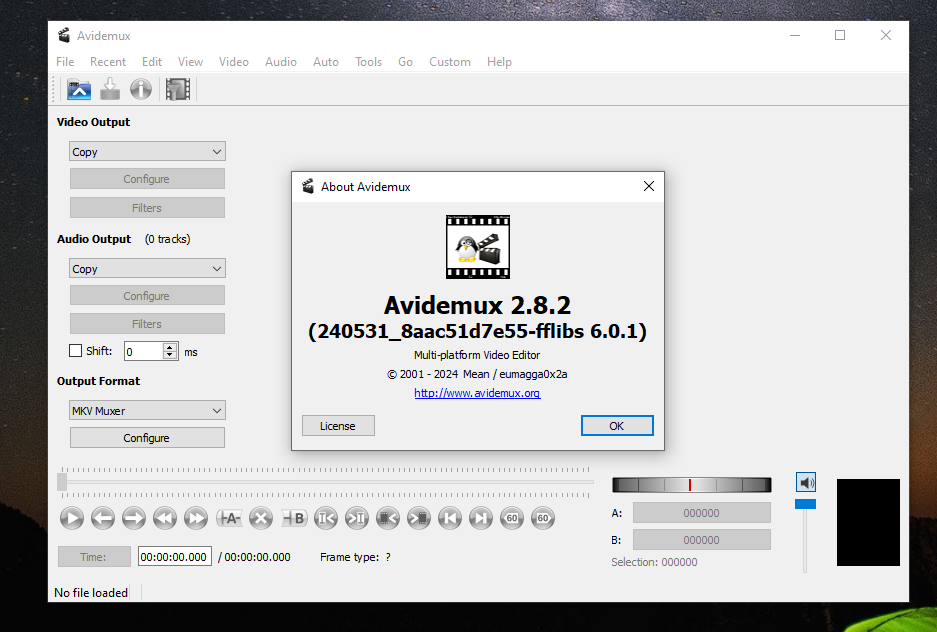This screenshot has height=632, width=937.
Task: Click the black preview thumbnail
Action: [868, 522]
